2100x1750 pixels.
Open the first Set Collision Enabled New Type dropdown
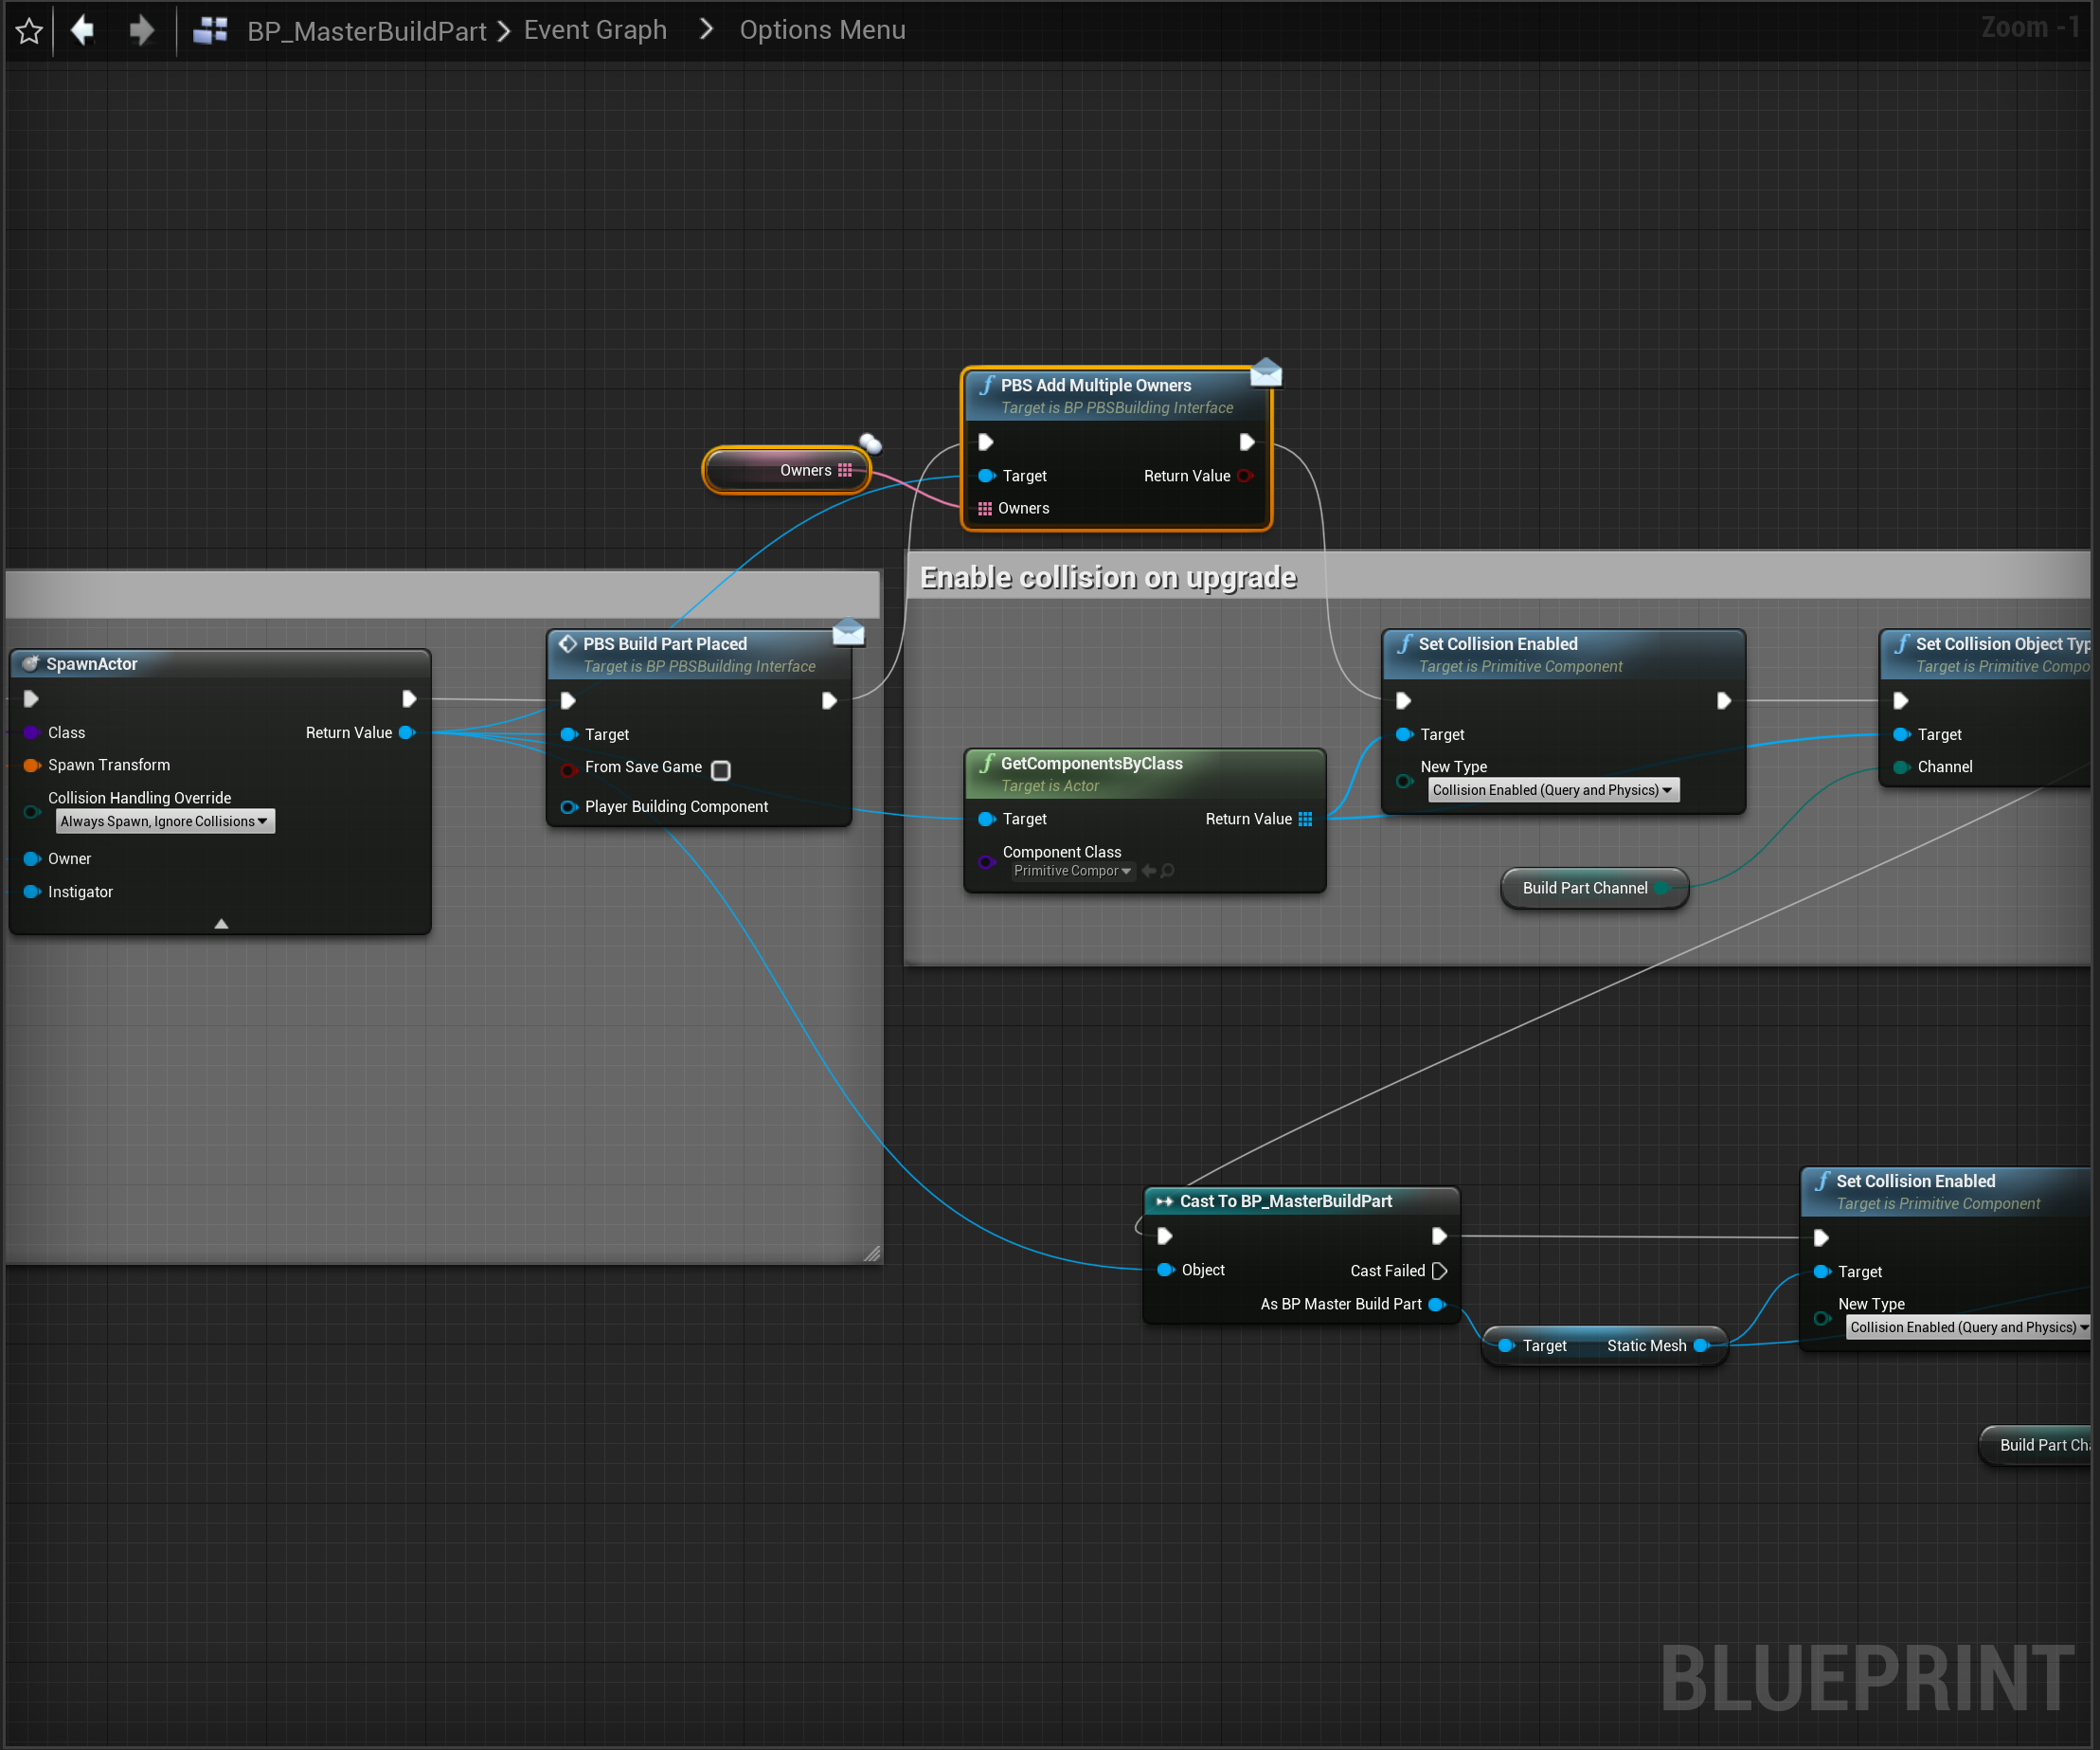tap(1552, 790)
